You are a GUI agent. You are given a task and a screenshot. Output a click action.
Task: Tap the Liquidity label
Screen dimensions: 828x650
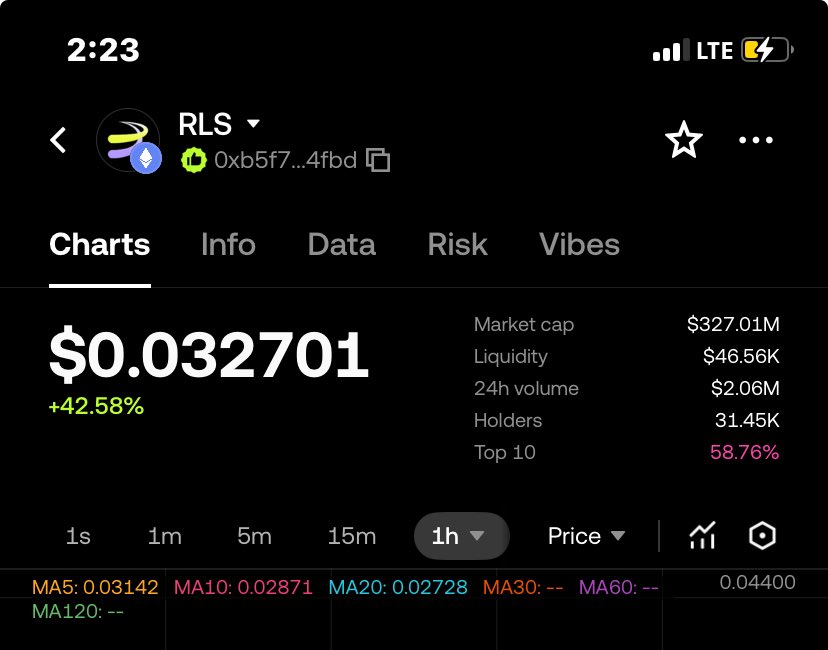click(511, 356)
